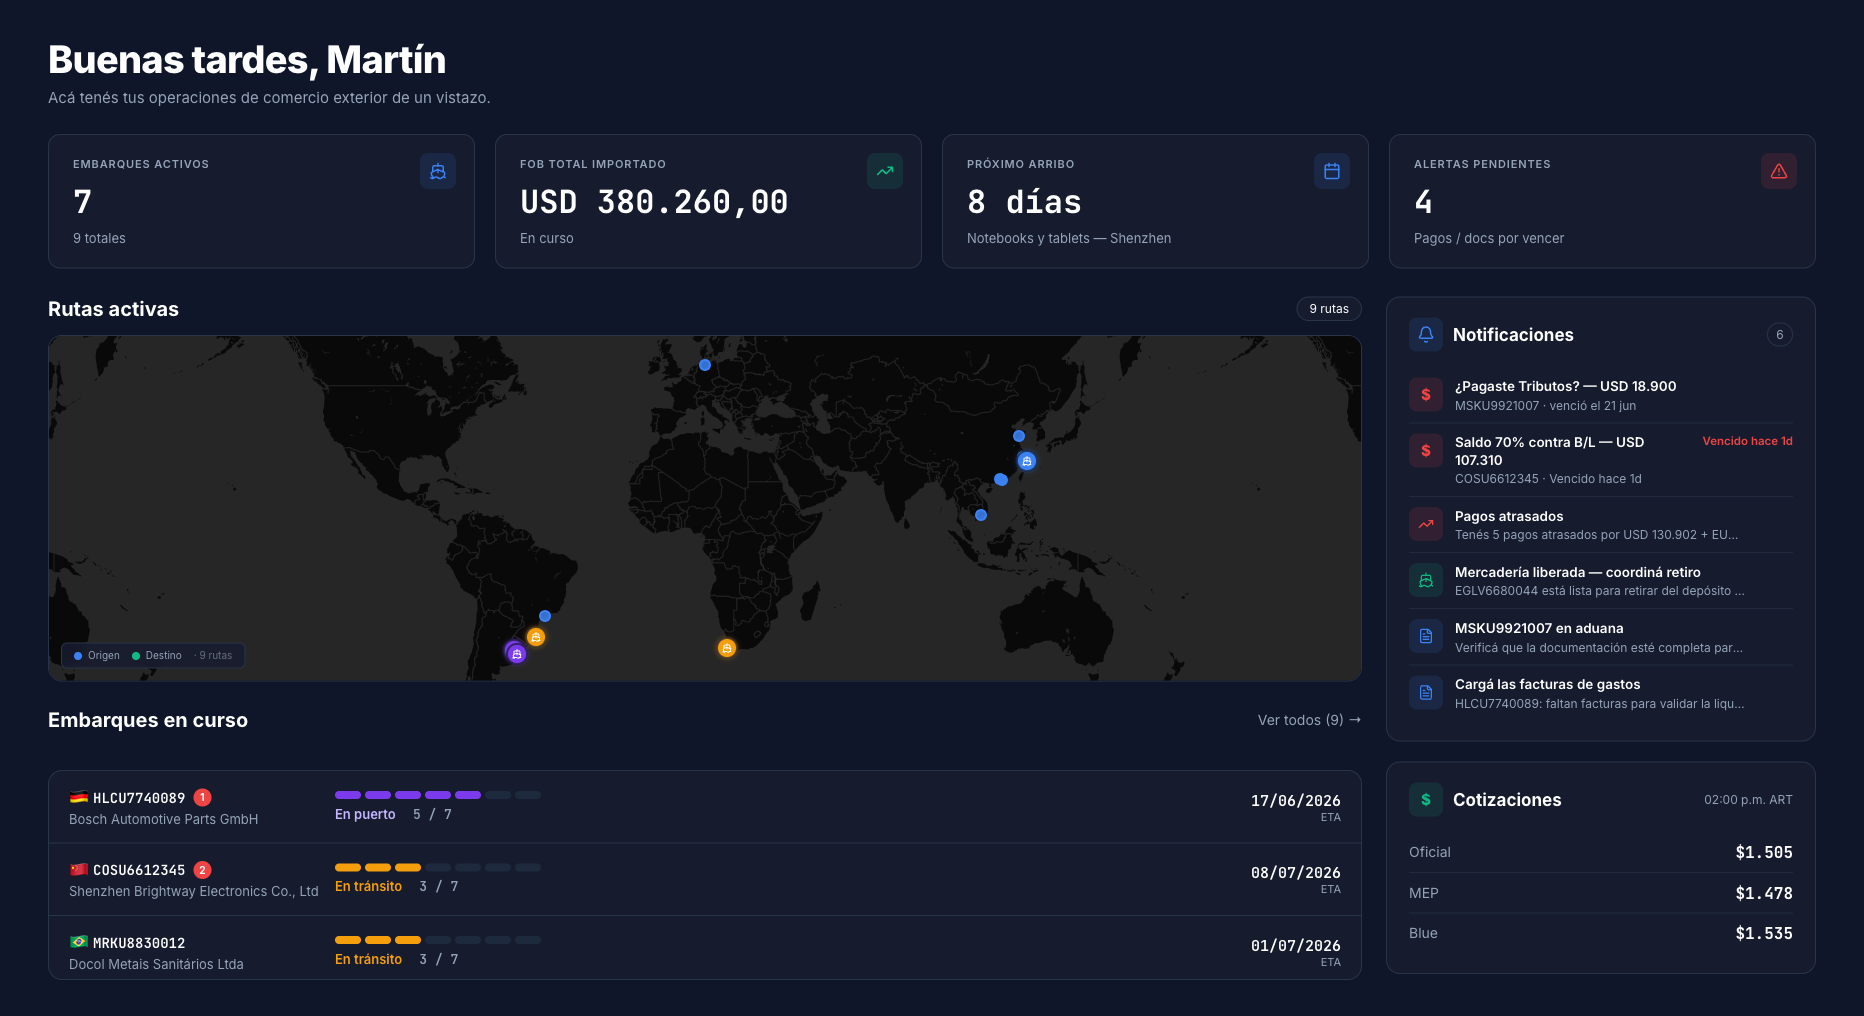Open shipment row HLCU7740089
This screenshot has width=1864, height=1016.
[705, 807]
